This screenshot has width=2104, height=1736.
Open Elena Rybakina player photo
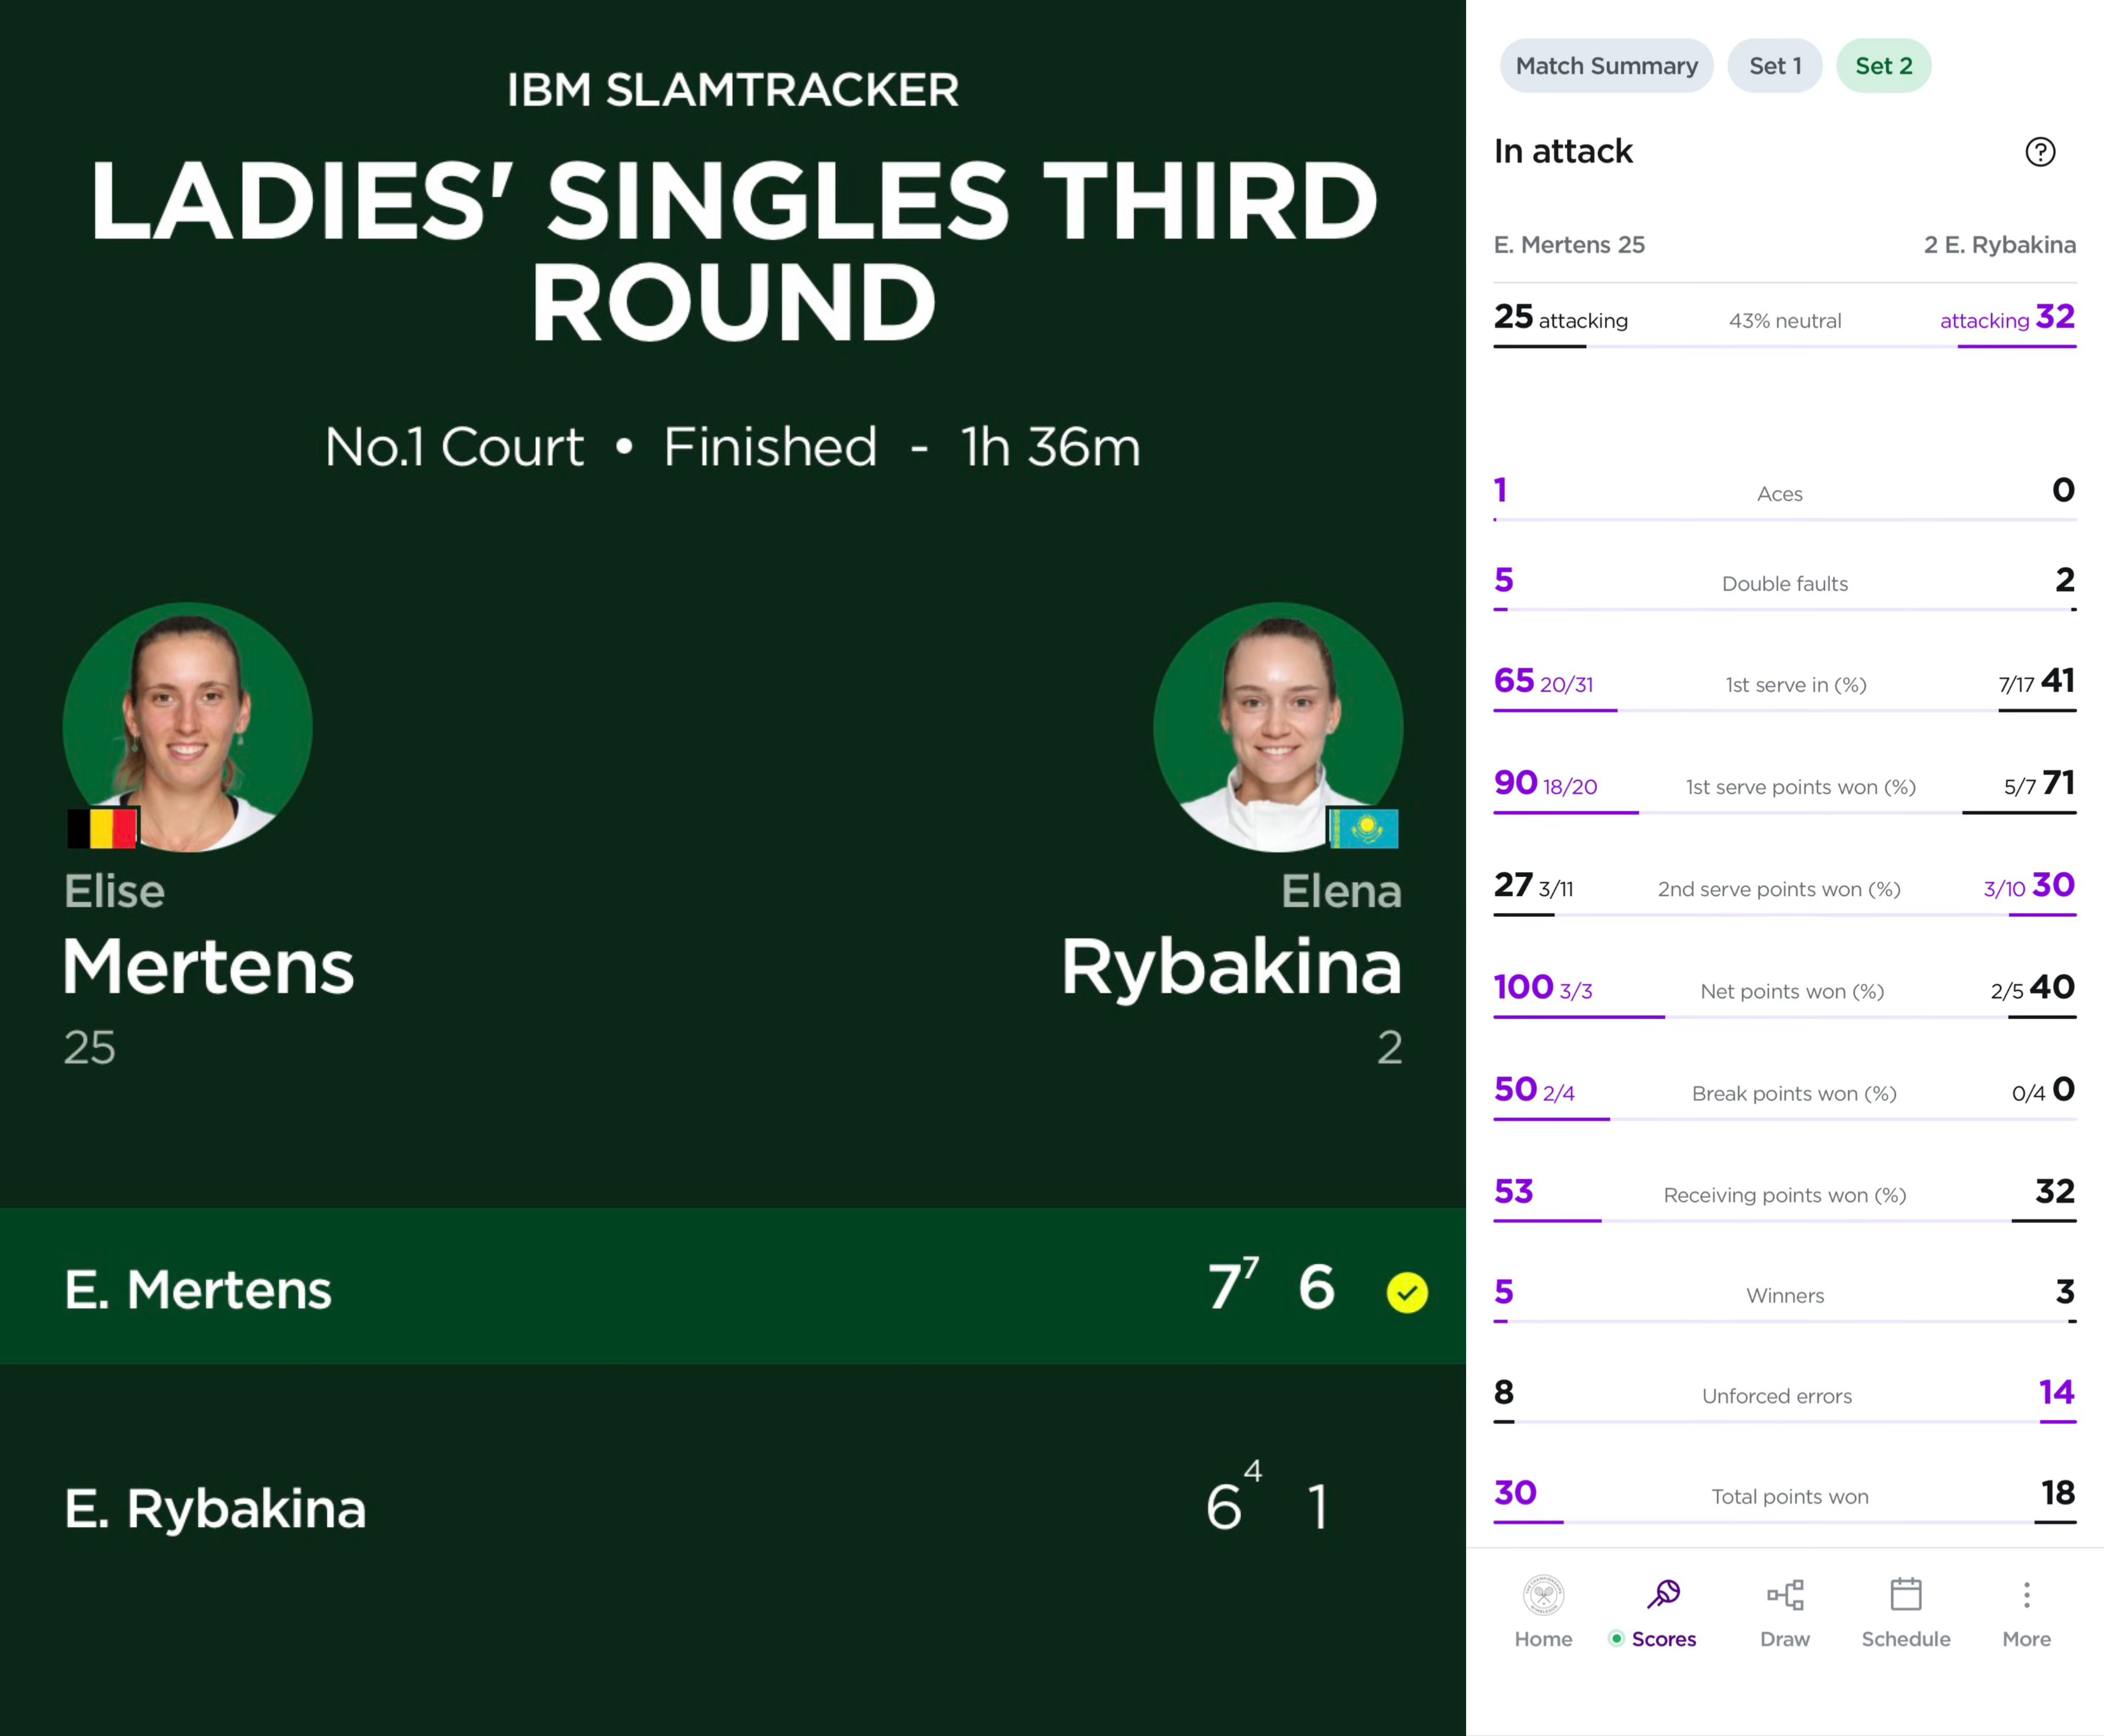point(1278,727)
